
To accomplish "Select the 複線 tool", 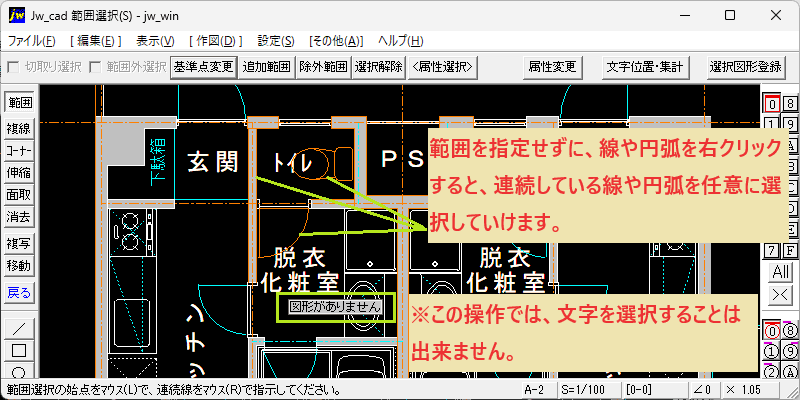I will click(19, 129).
